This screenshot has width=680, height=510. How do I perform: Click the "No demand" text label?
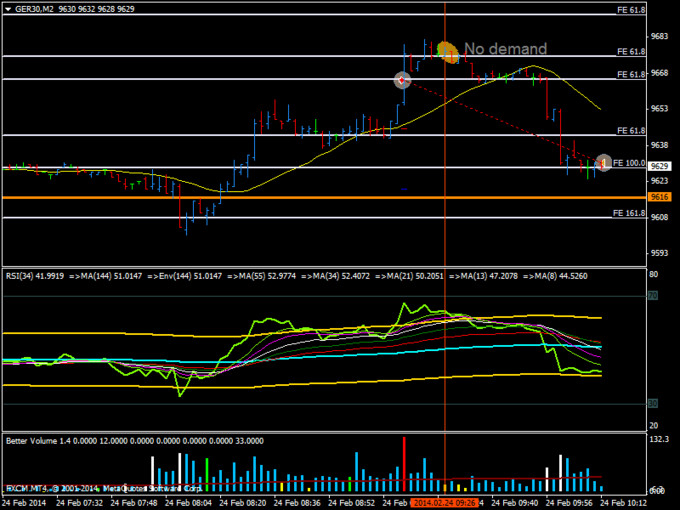(505, 49)
